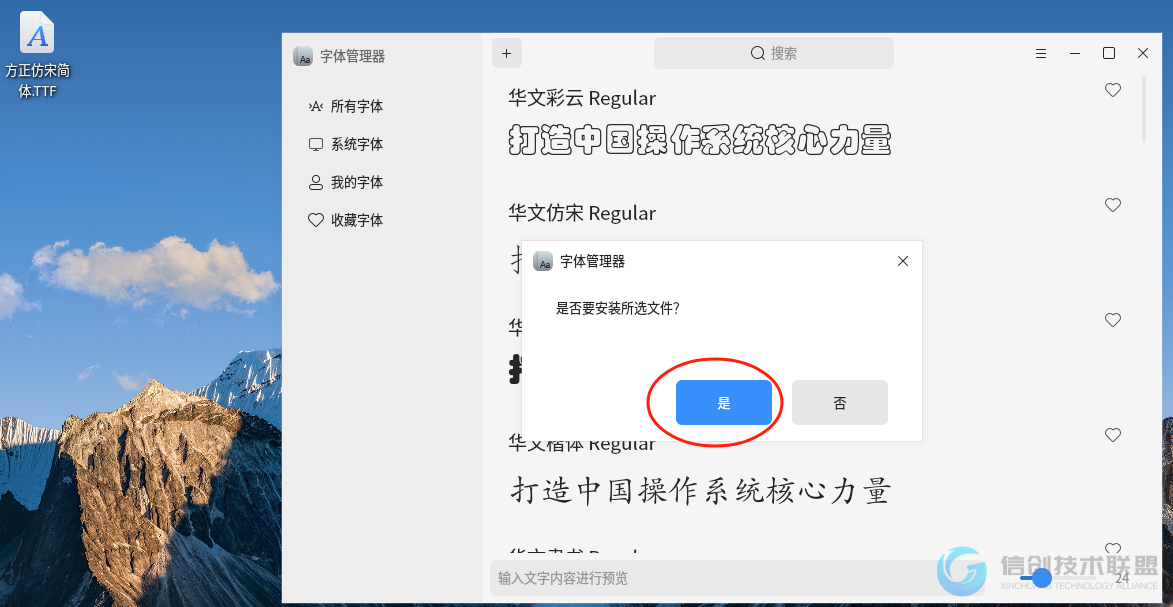
Task: Select 所有字体 in the sidebar
Action: pos(346,106)
